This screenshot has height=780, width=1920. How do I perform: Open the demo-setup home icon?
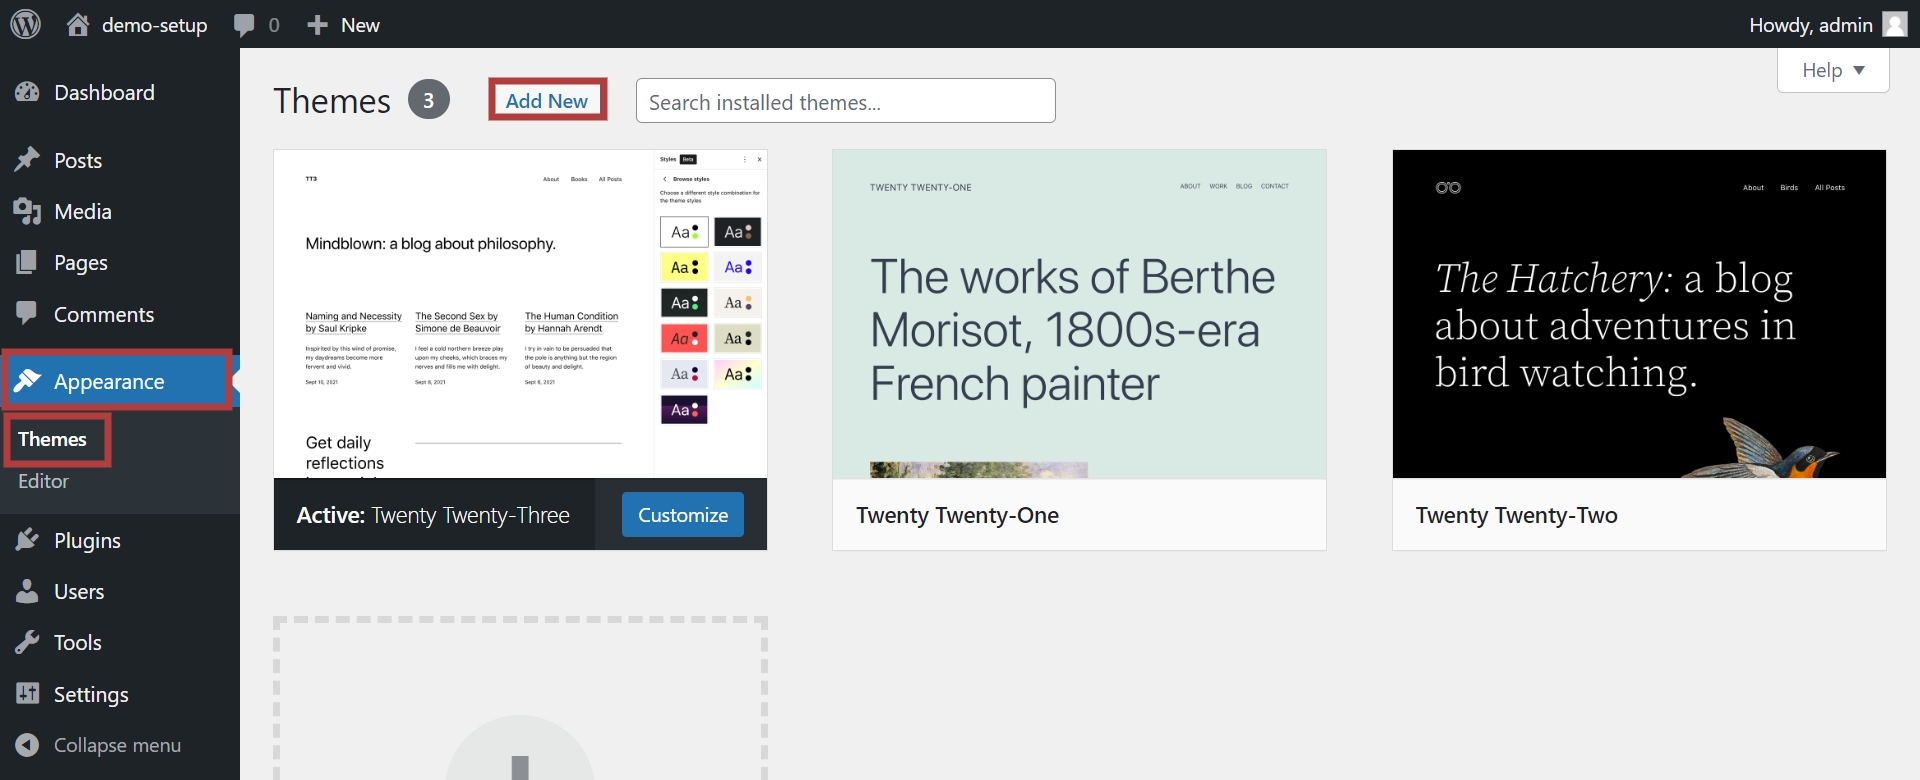(x=78, y=25)
